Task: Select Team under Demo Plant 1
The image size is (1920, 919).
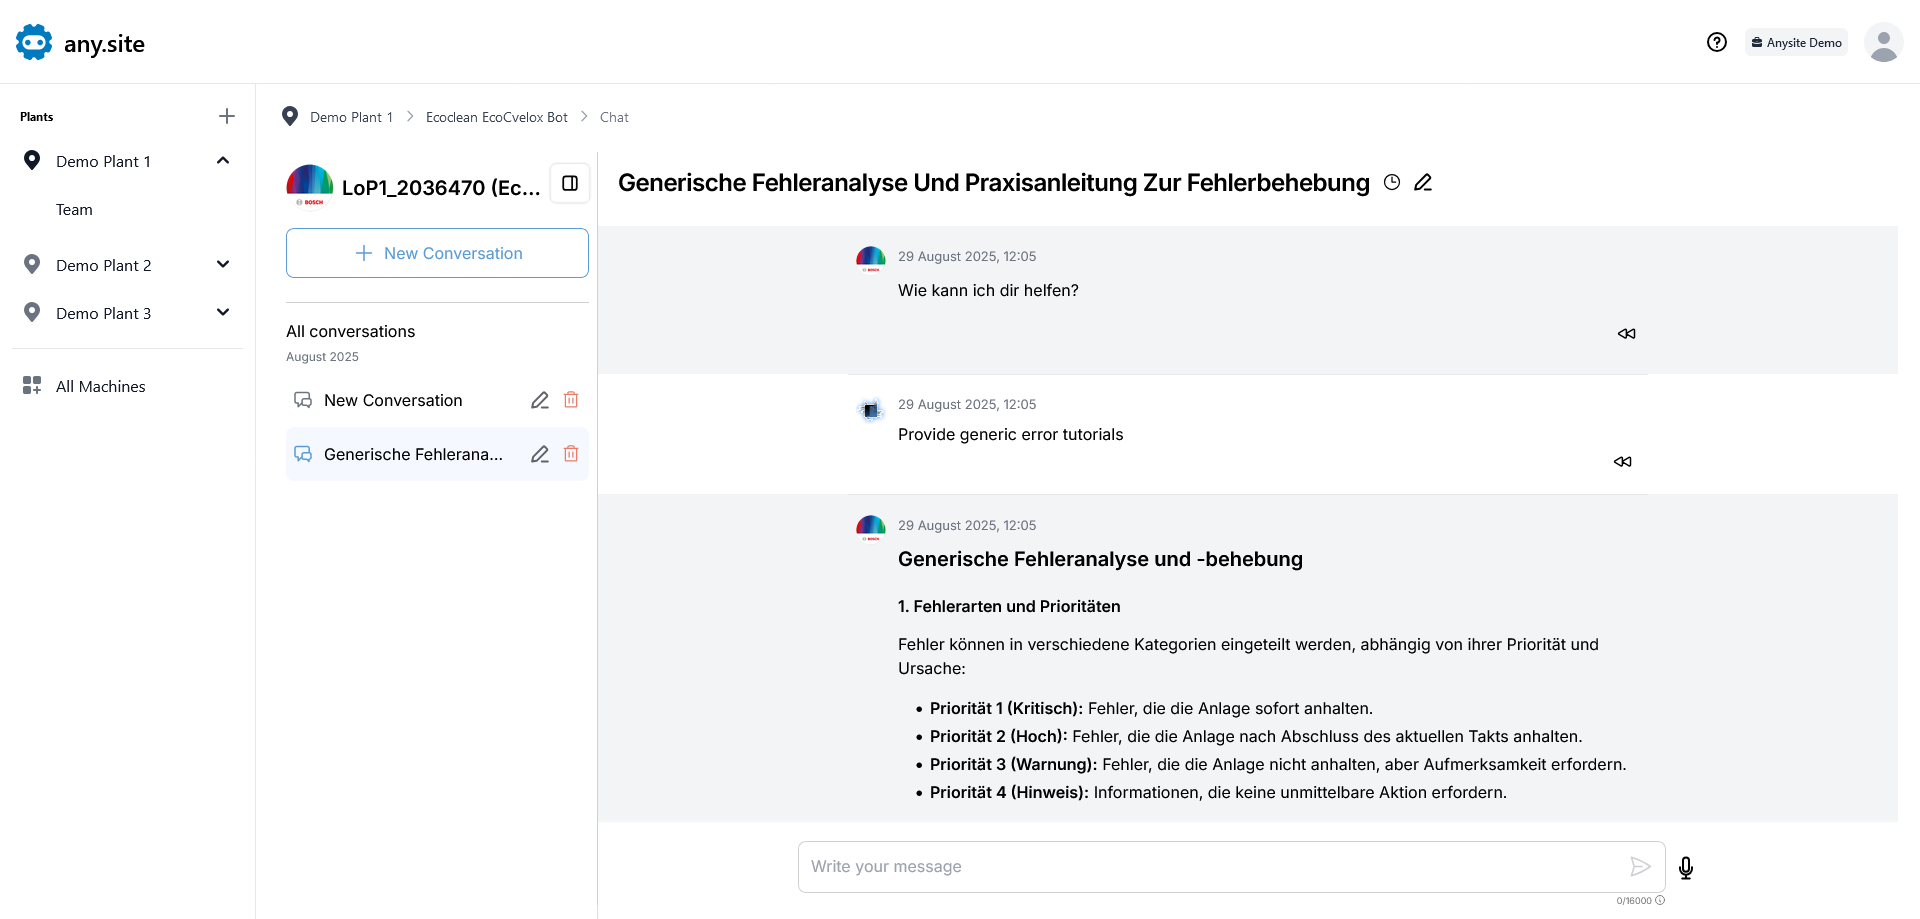Action: 74,209
